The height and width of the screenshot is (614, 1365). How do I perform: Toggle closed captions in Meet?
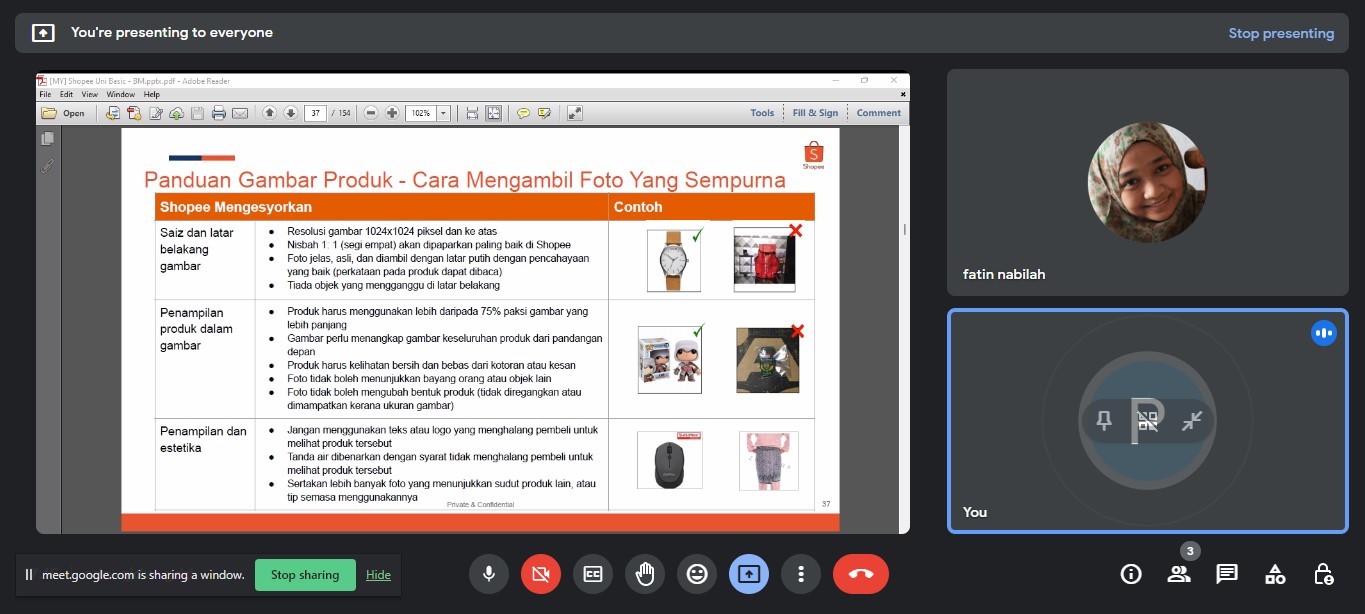(x=593, y=574)
